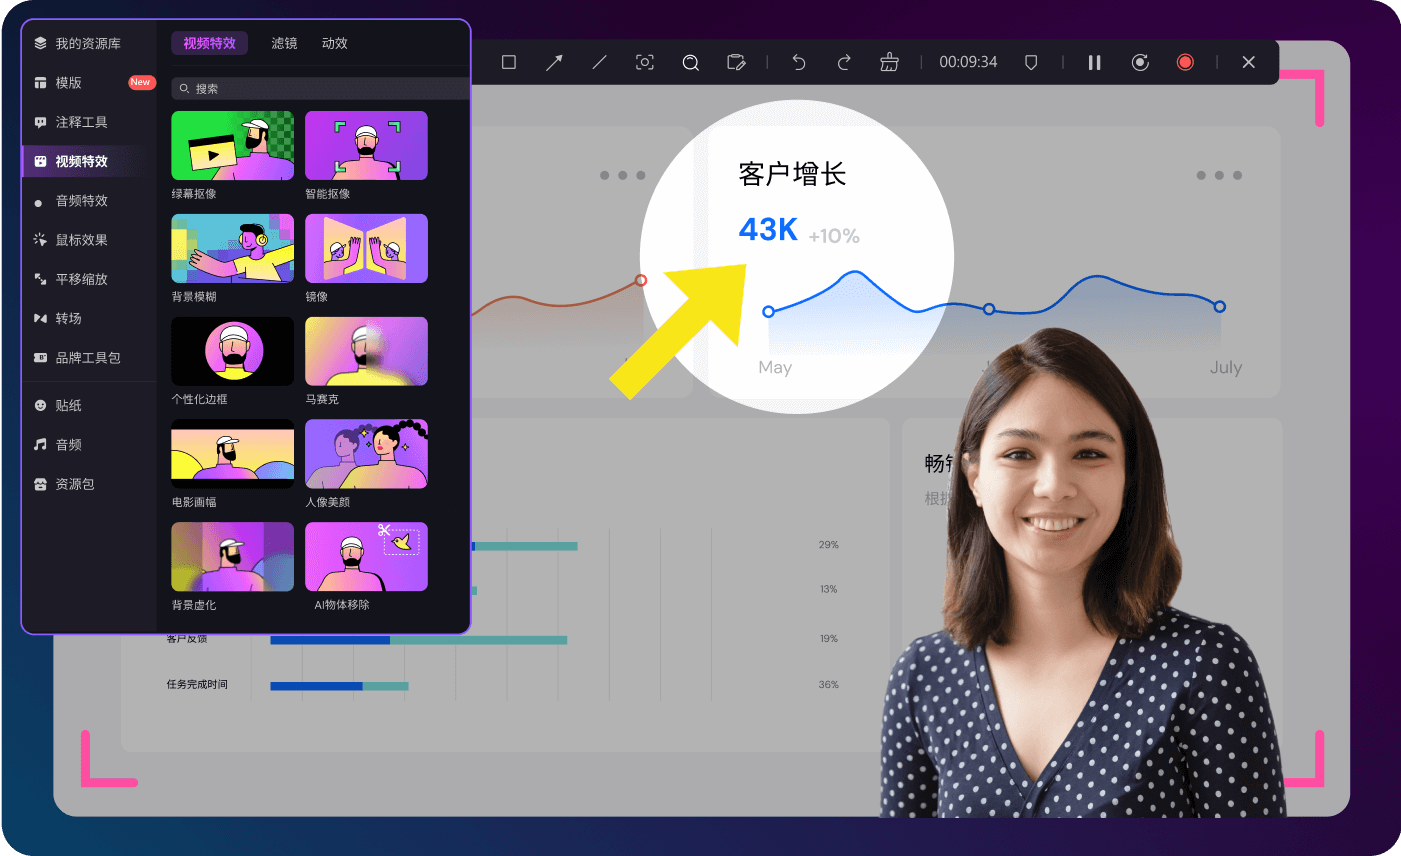
Task: Pause the recording
Action: 1095,62
